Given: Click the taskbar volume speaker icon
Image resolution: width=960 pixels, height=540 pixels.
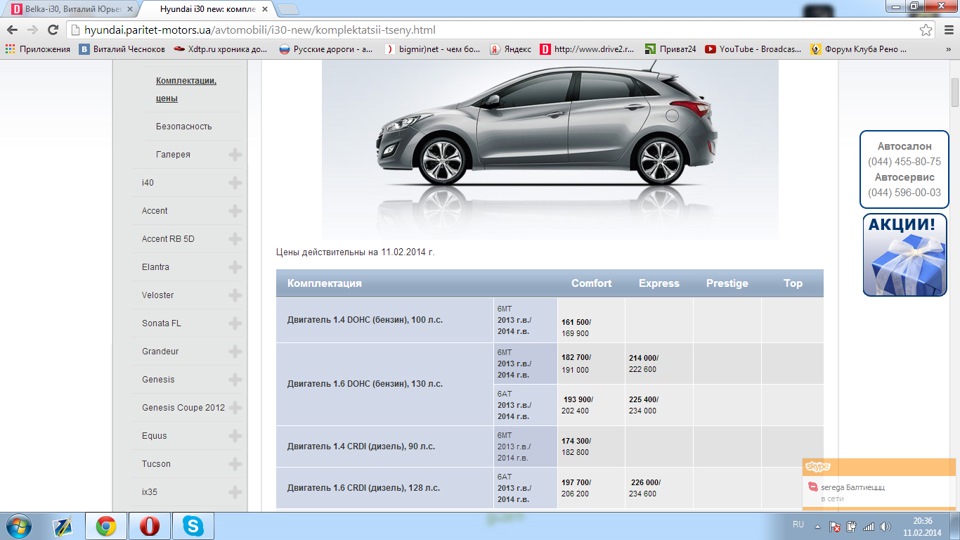Looking at the screenshot, I should tap(885, 527).
